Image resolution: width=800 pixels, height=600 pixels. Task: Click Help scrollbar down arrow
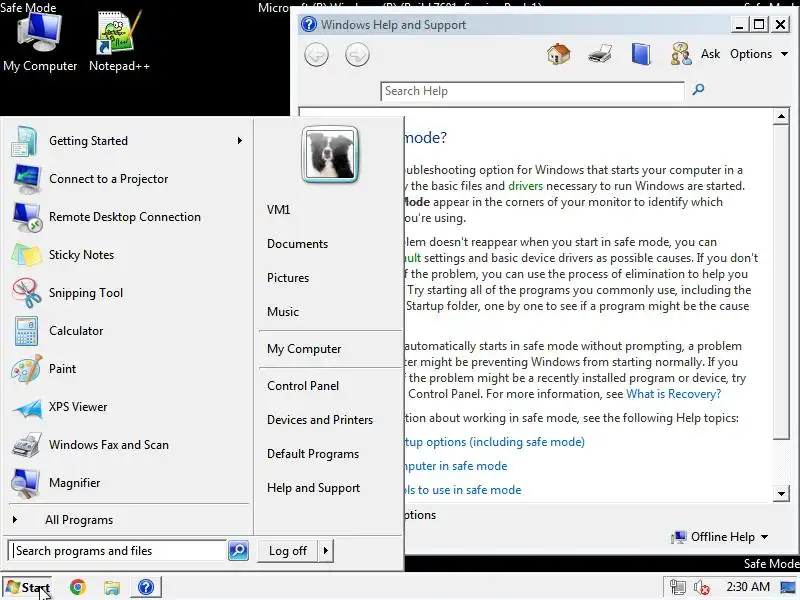coord(781,493)
